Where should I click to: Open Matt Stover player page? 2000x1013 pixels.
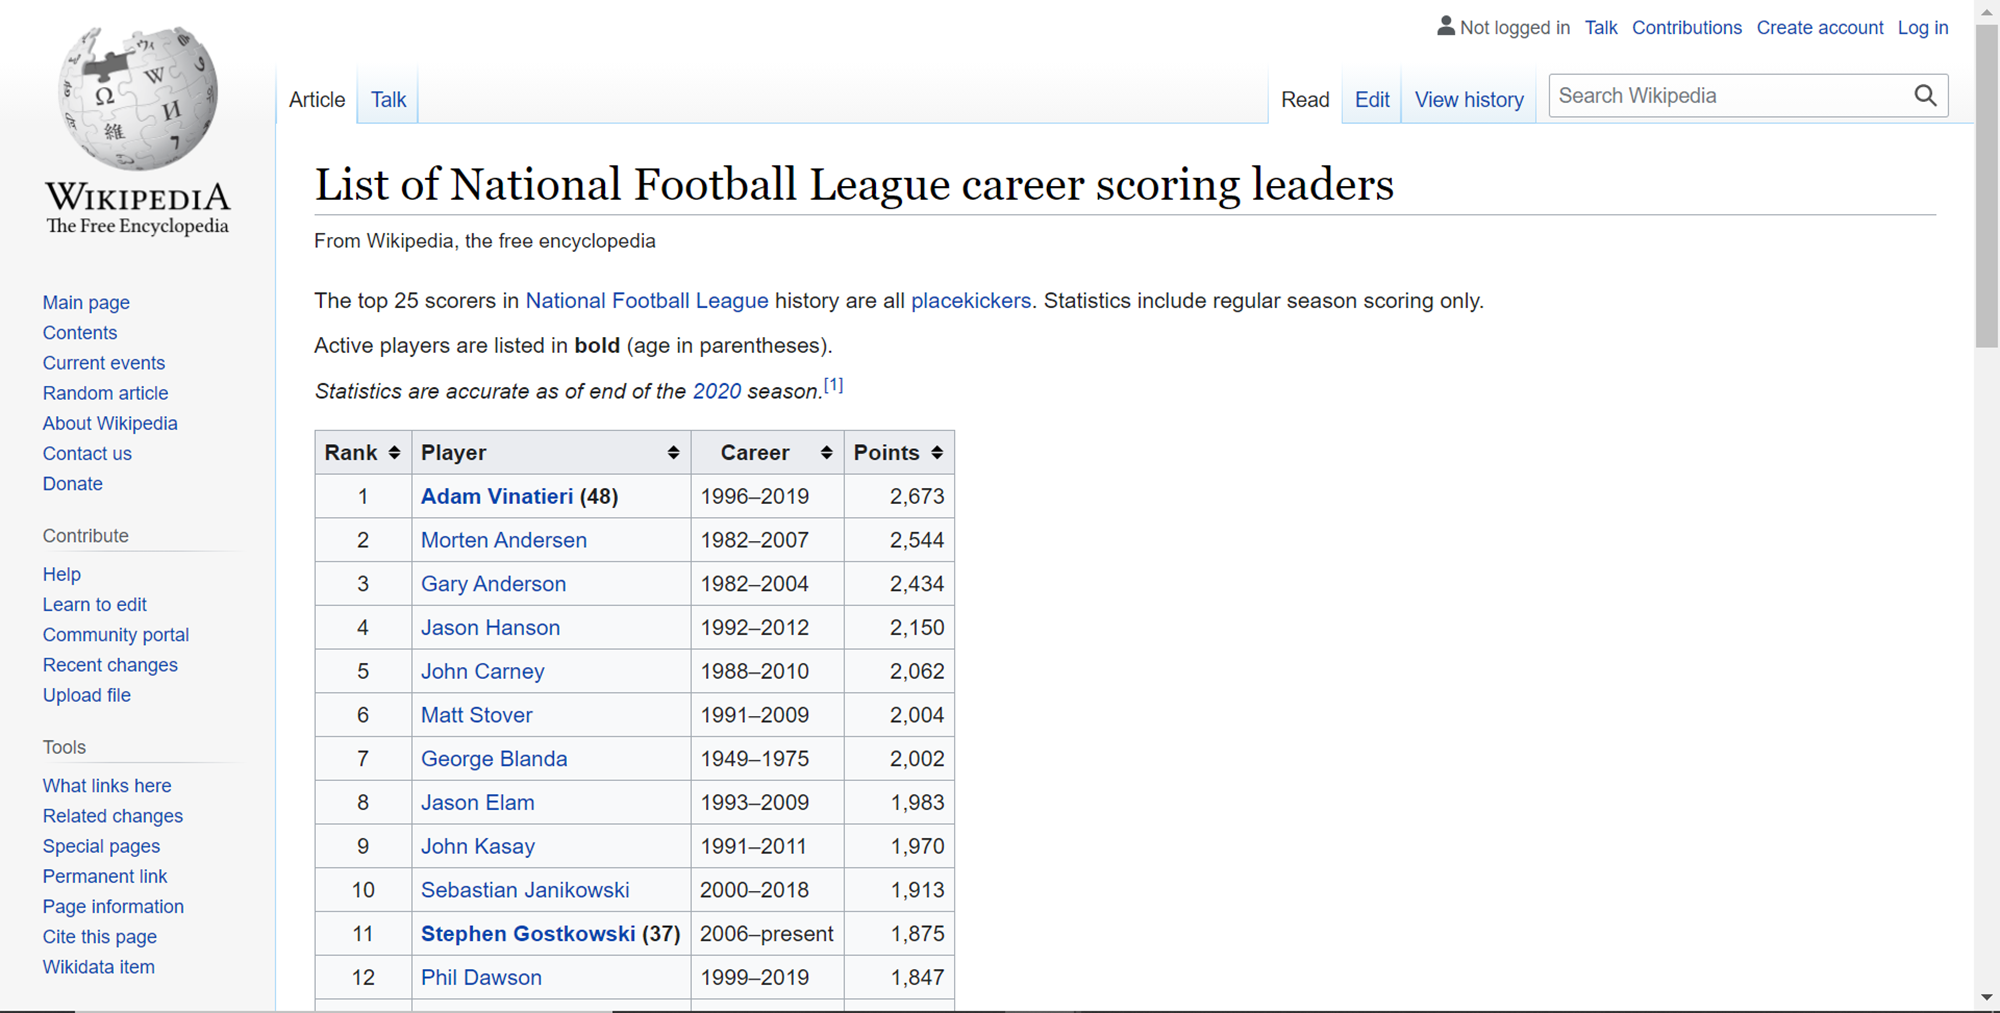pyautogui.click(x=477, y=715)
